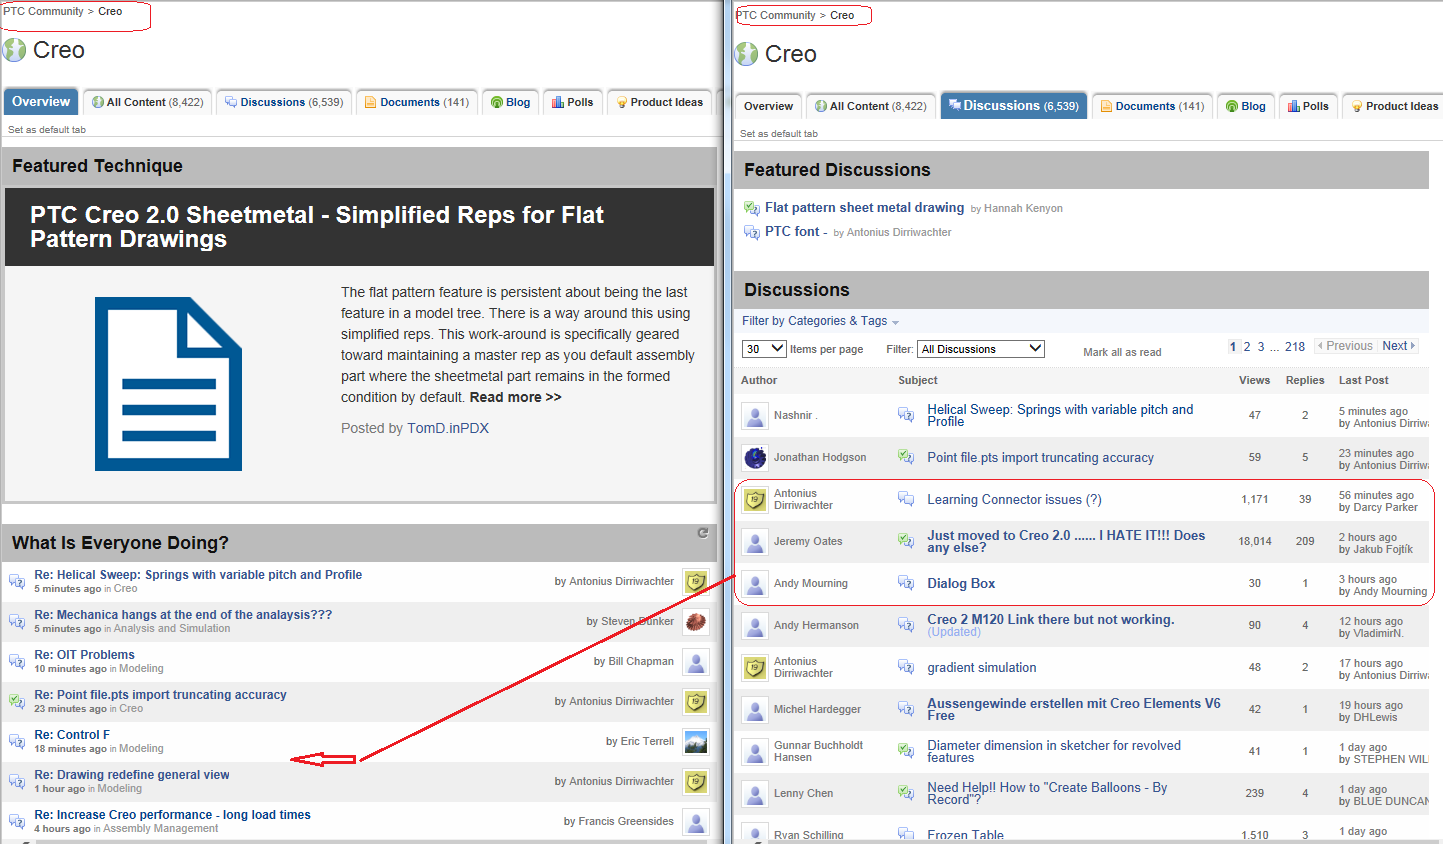1443x844 pixels.
Task: Click Set as default tab in left window
Action: pyautogui.click(x=47, y=130)
